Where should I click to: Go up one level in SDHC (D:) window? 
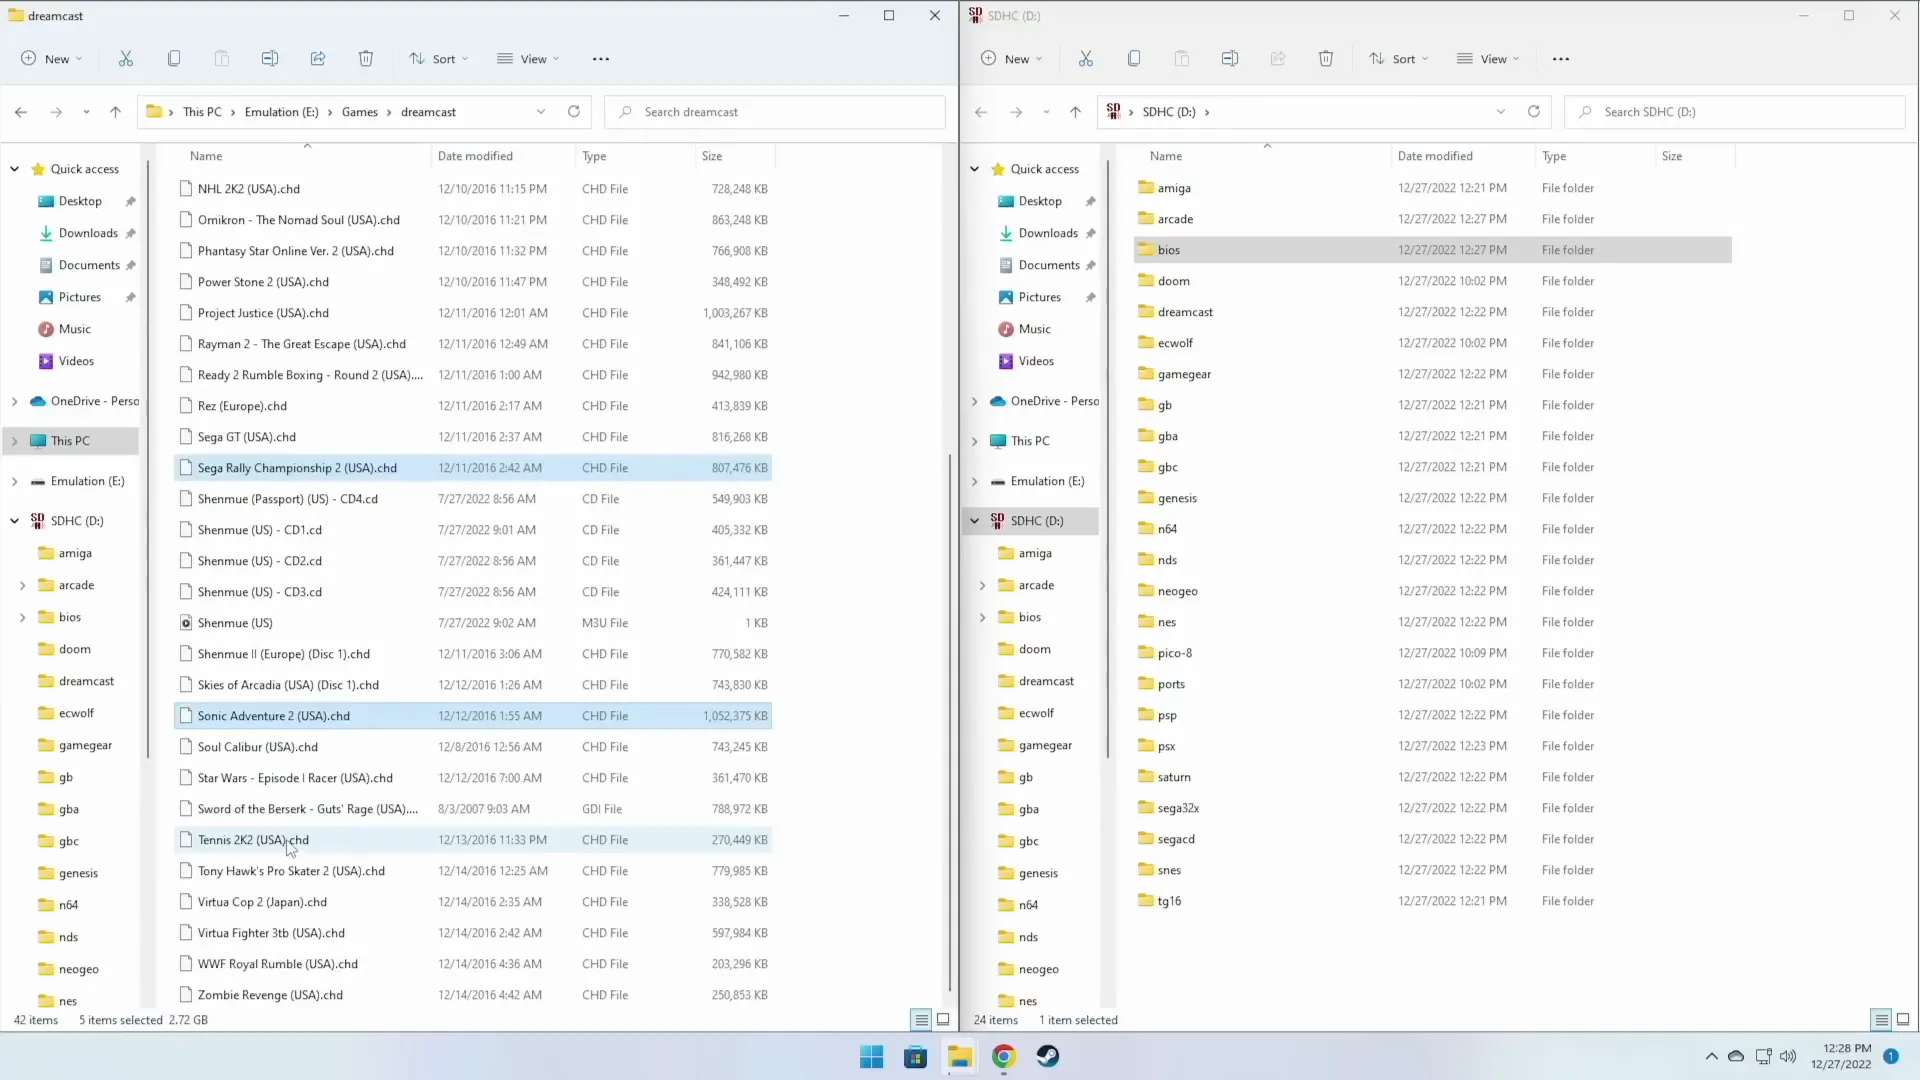[x=1075, y=112]
